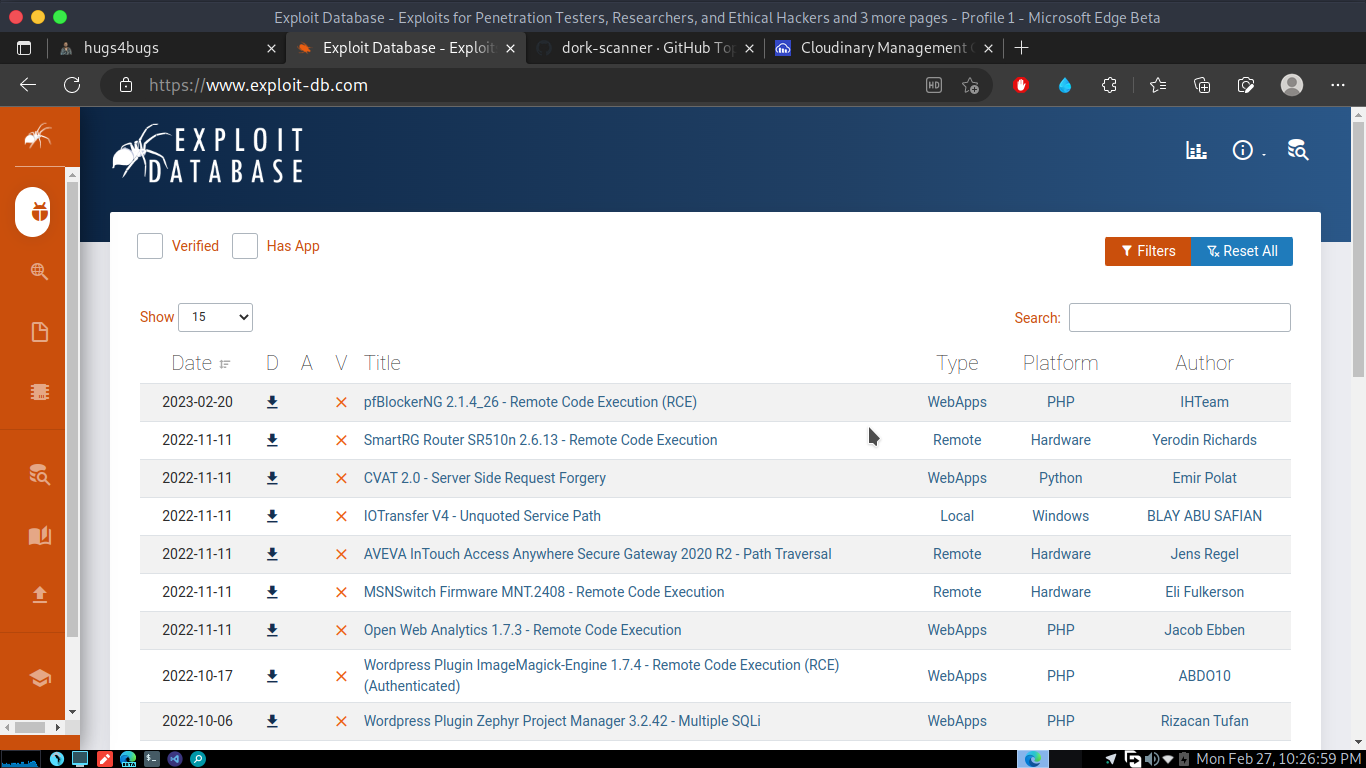Download the AVEVA InTouch exploit file
This screenshot has height=768, width=1366.
pyautogui.click(x=272, y=554)
